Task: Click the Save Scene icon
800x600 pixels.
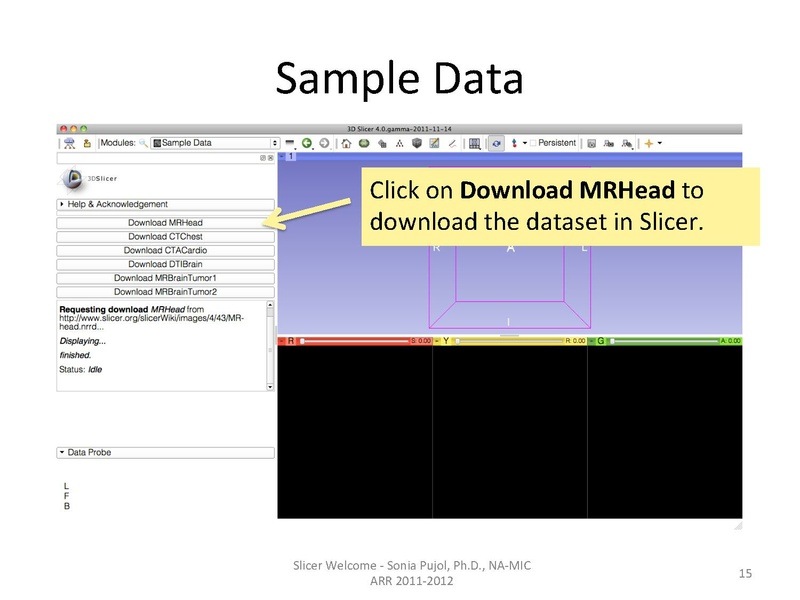Action: 88,142
